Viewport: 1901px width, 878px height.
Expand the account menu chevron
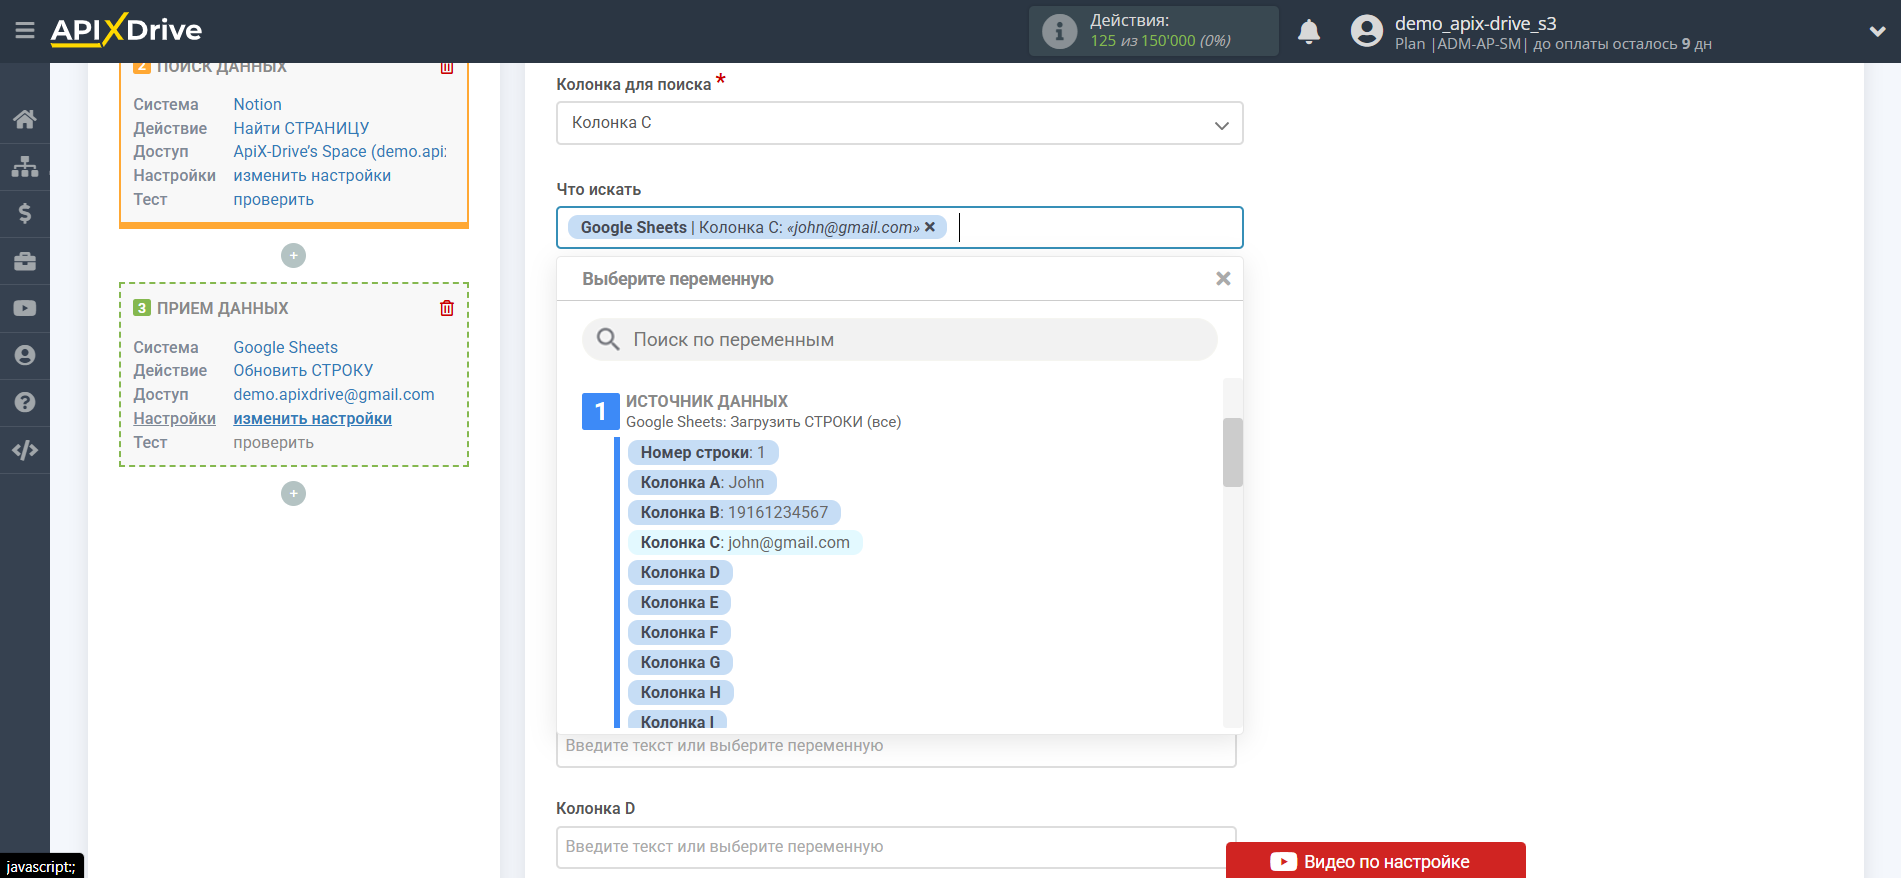point(1877,31)
